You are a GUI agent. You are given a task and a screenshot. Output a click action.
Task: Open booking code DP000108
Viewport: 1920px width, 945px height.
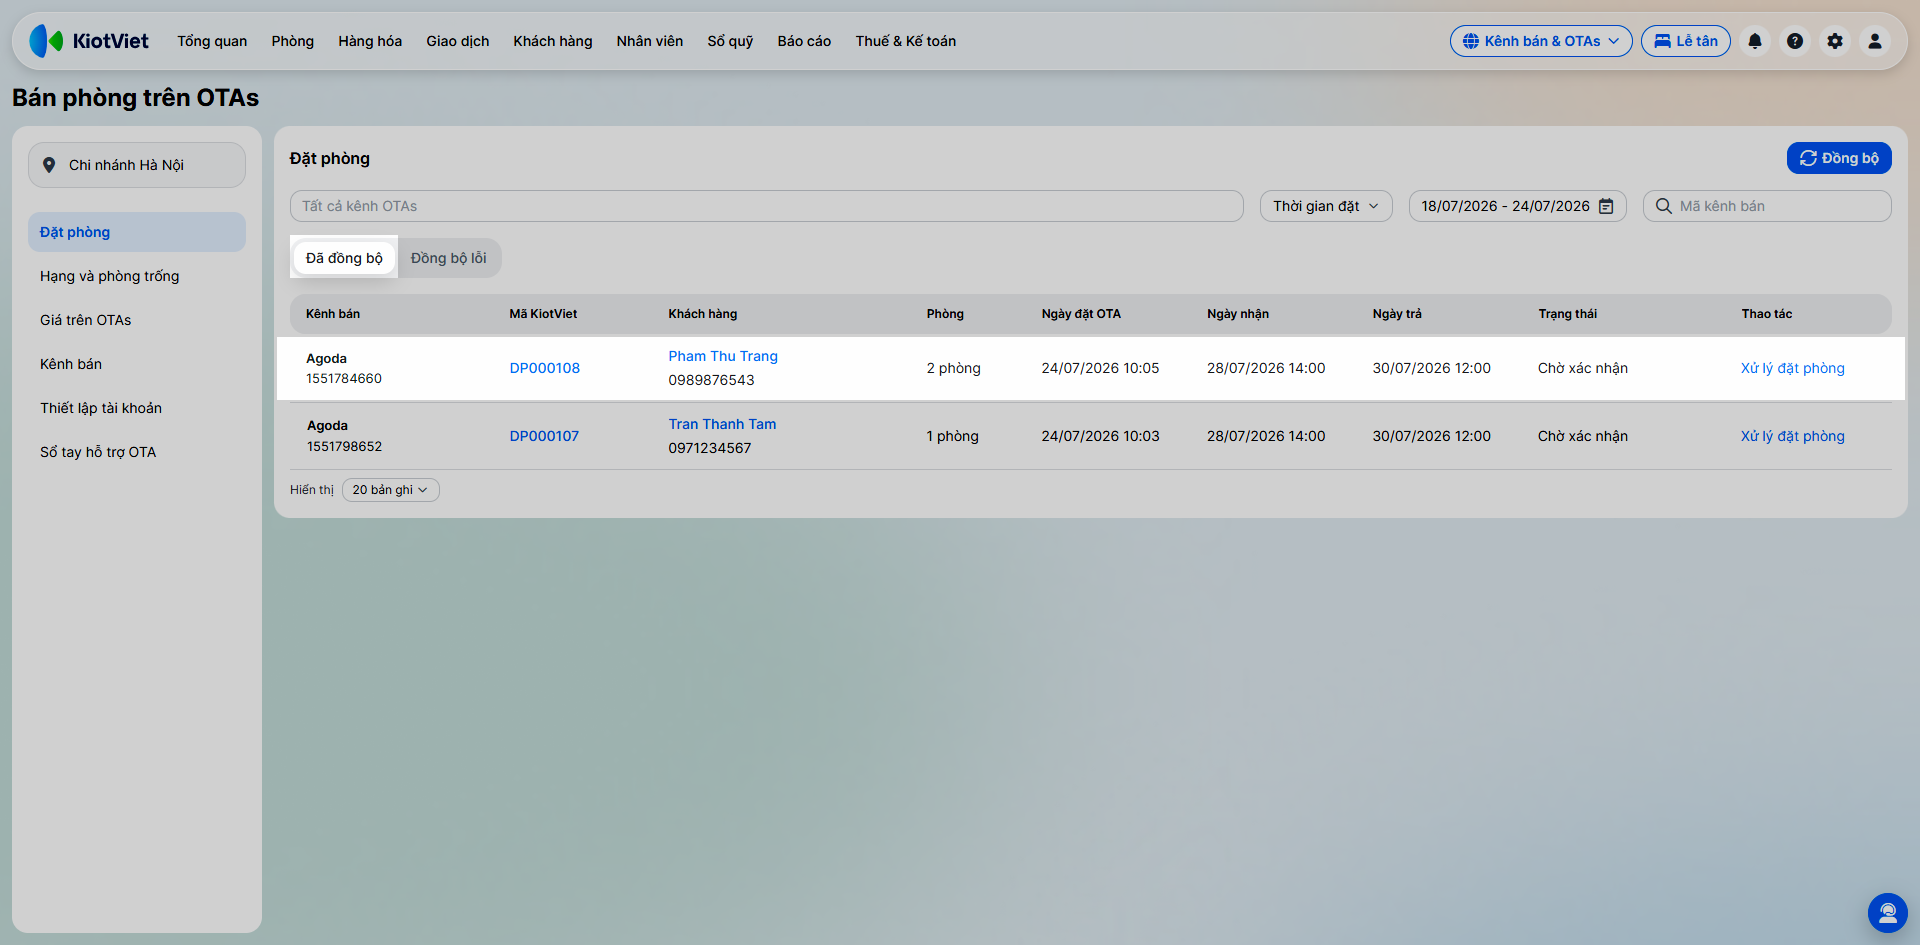pyautogui.click(x=545, y=368)
